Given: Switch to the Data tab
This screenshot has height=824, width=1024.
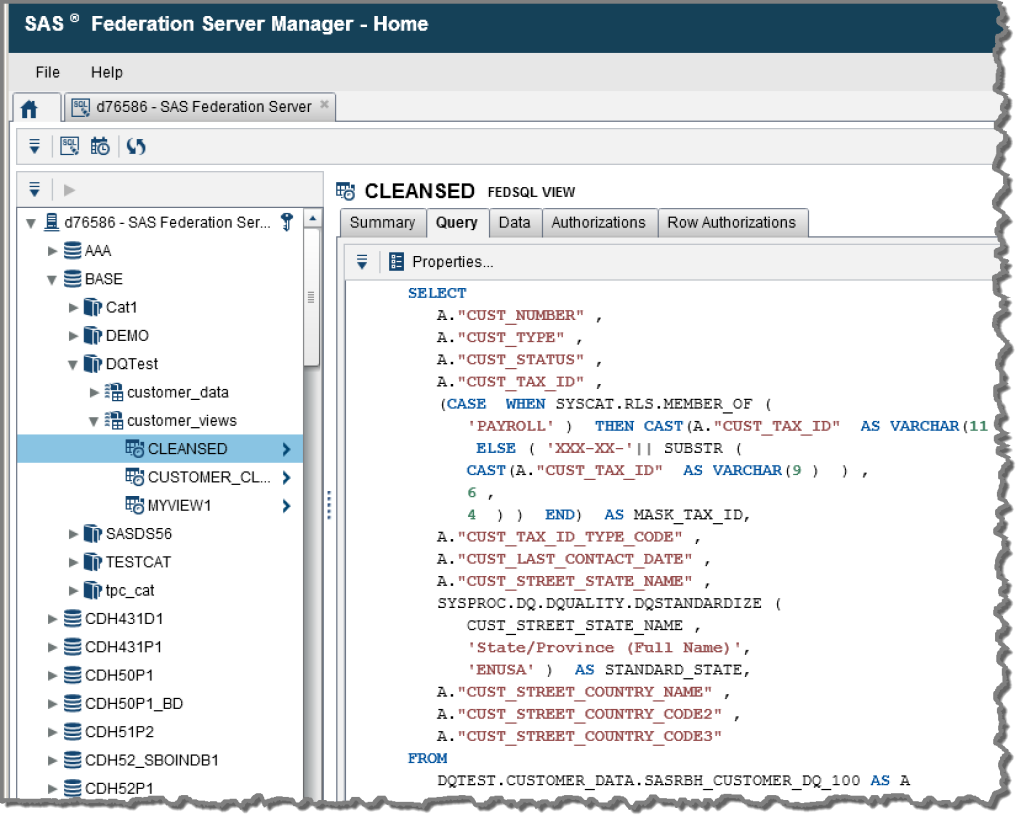Looking at the screenshot, I should 514,222.
